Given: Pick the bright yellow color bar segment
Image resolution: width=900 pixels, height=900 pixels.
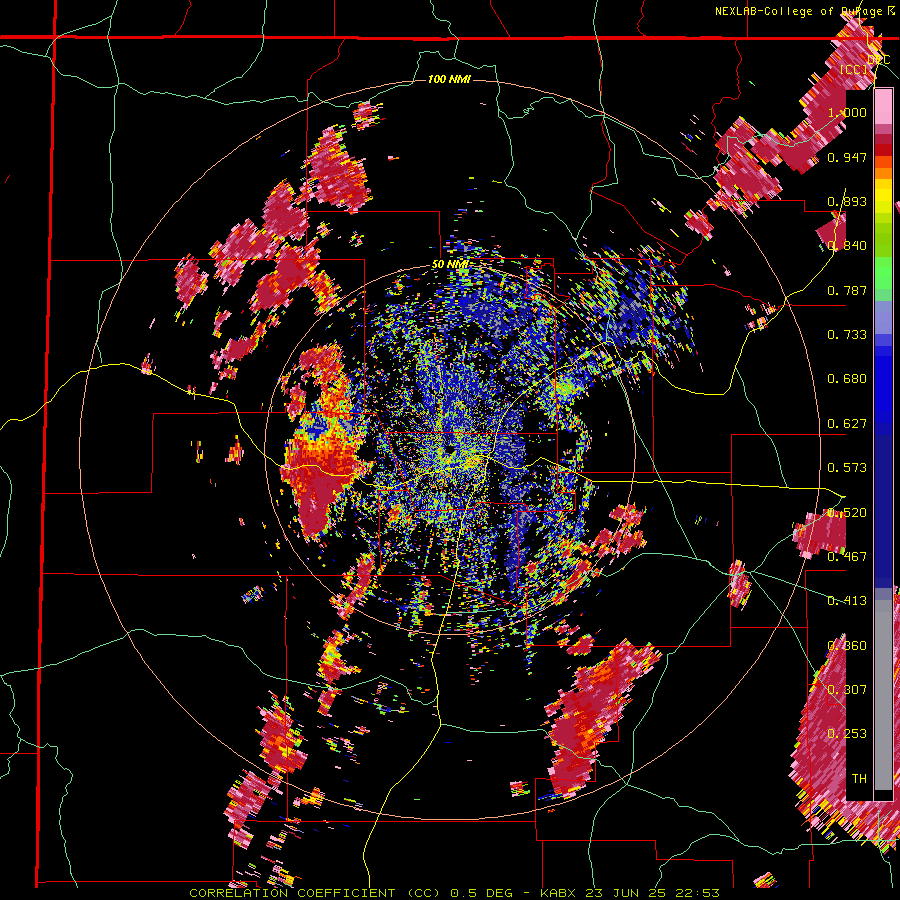Looking at the screenshot, I should pos(883,197).
